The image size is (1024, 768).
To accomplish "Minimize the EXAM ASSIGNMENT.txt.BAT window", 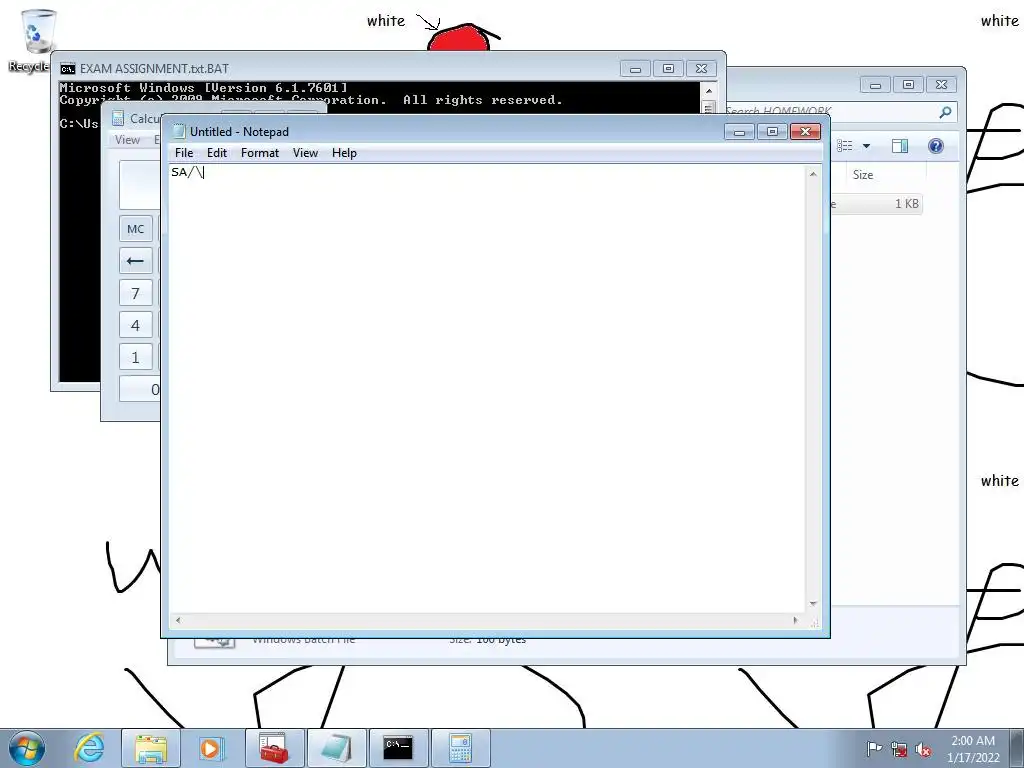I will 635,69.
